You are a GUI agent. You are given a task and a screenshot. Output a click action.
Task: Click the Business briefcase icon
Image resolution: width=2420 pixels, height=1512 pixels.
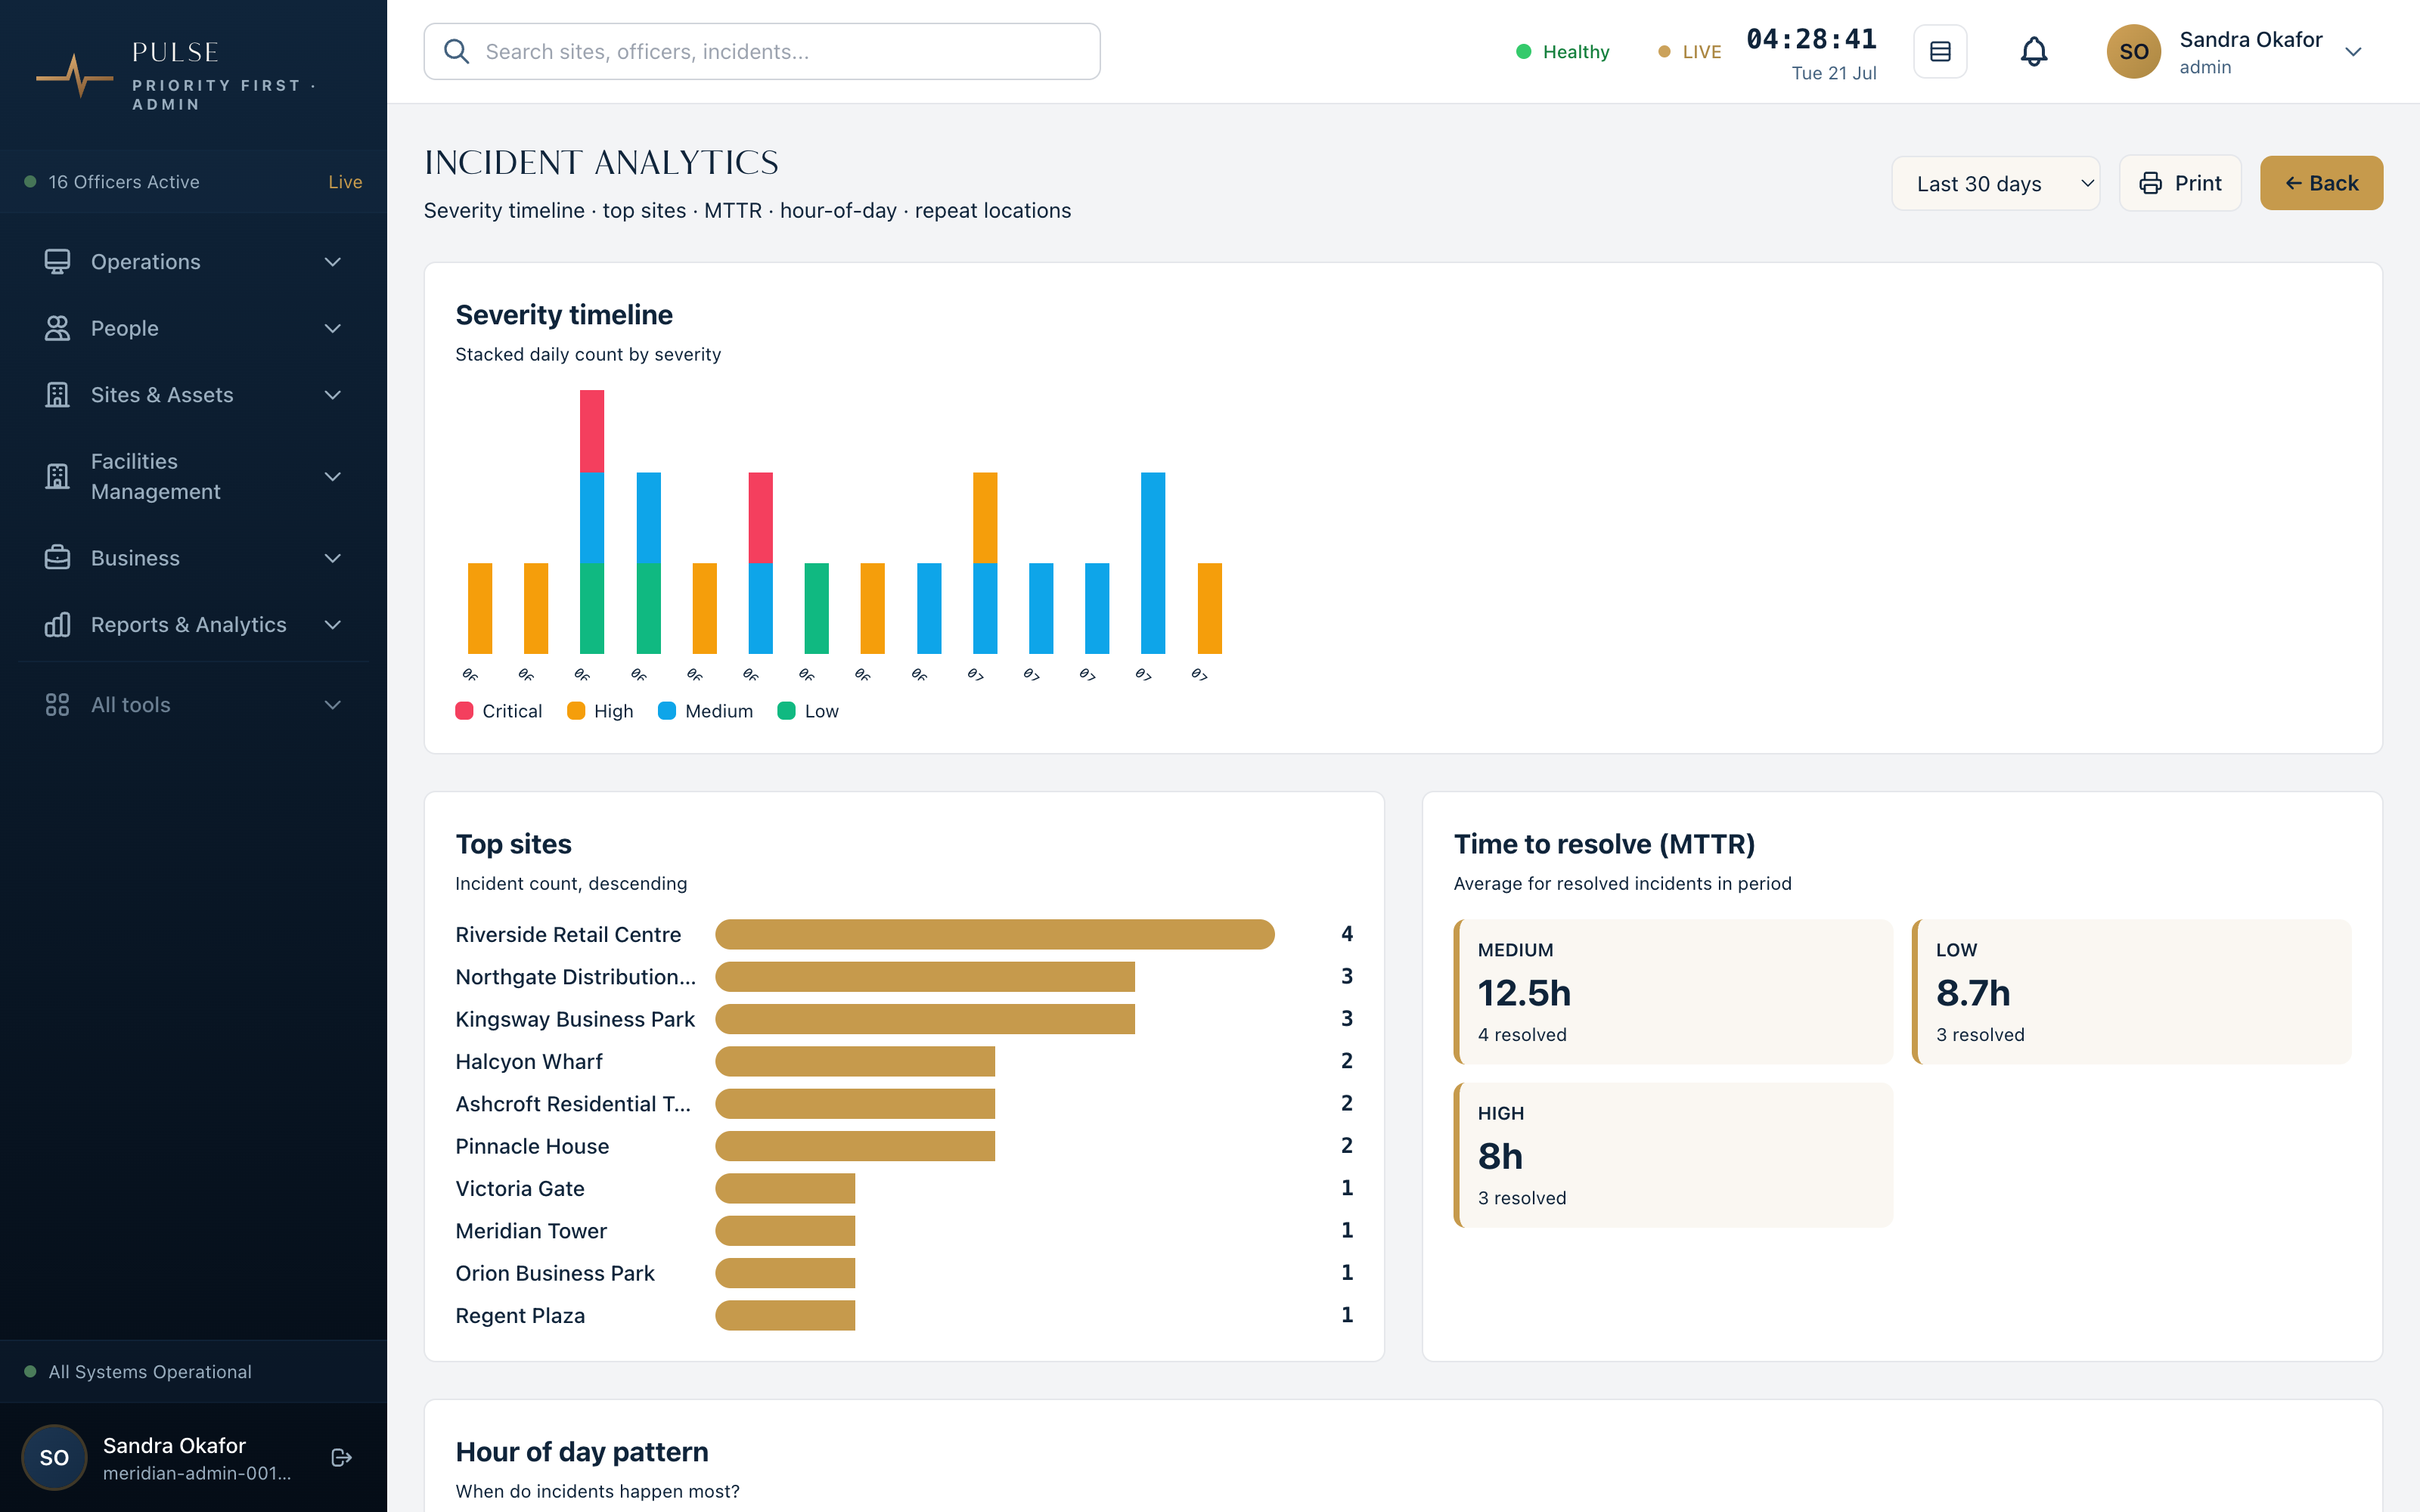57,558
